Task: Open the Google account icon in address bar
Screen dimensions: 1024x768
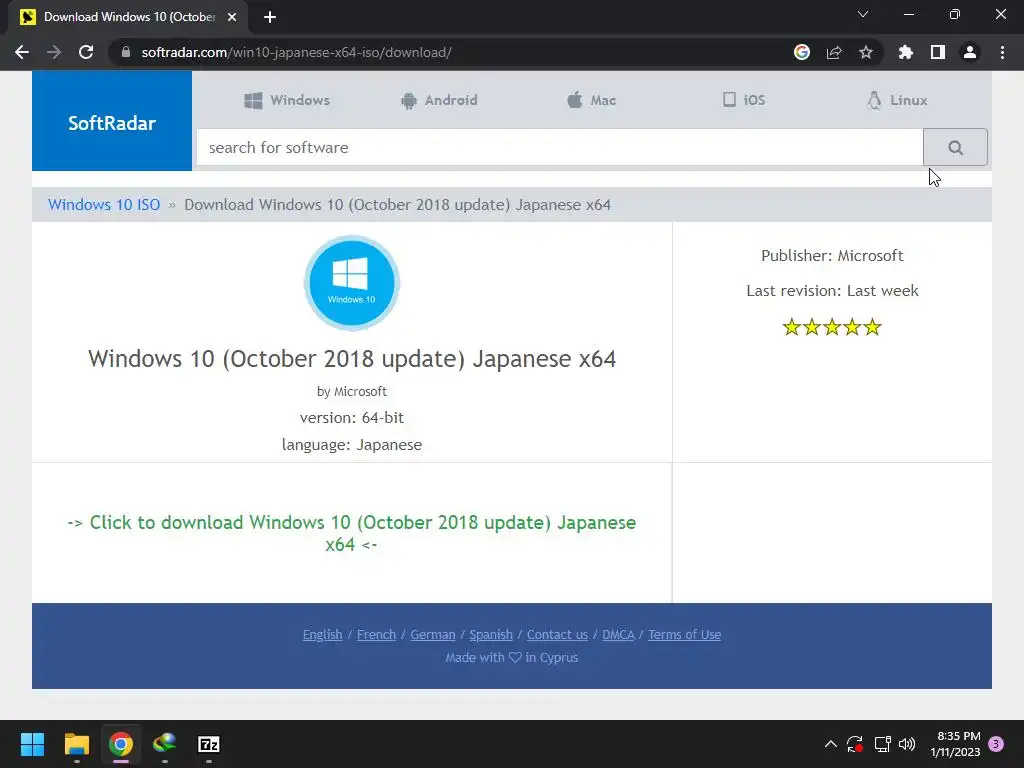Action: tap(802, 52)
